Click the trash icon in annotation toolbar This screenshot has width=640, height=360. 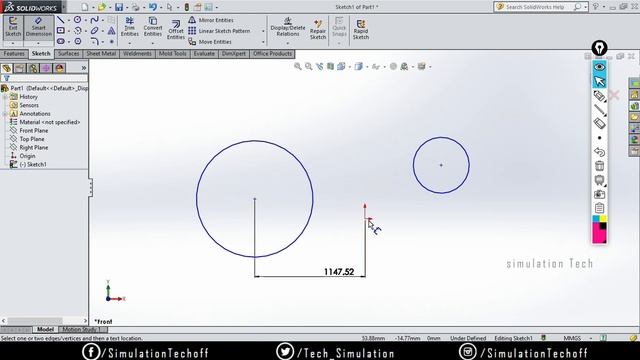[x=599, y=166]
